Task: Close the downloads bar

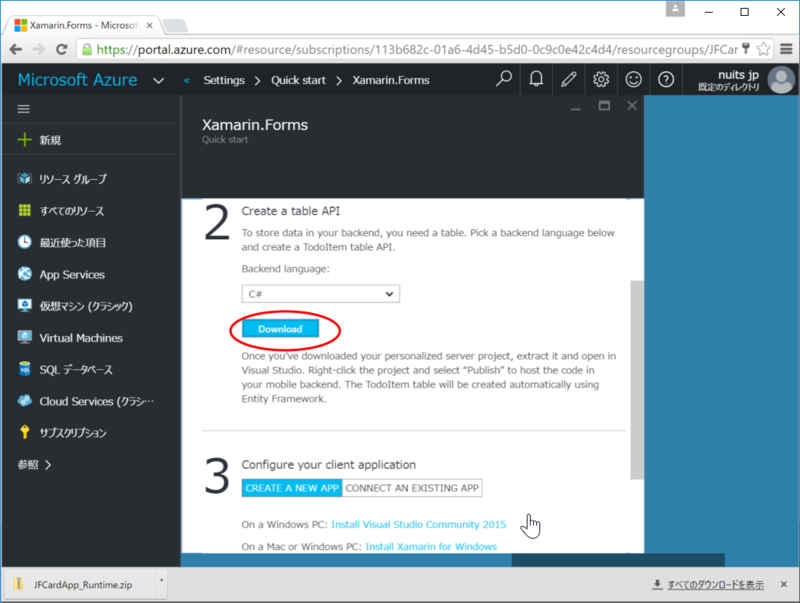Action: 784,585
